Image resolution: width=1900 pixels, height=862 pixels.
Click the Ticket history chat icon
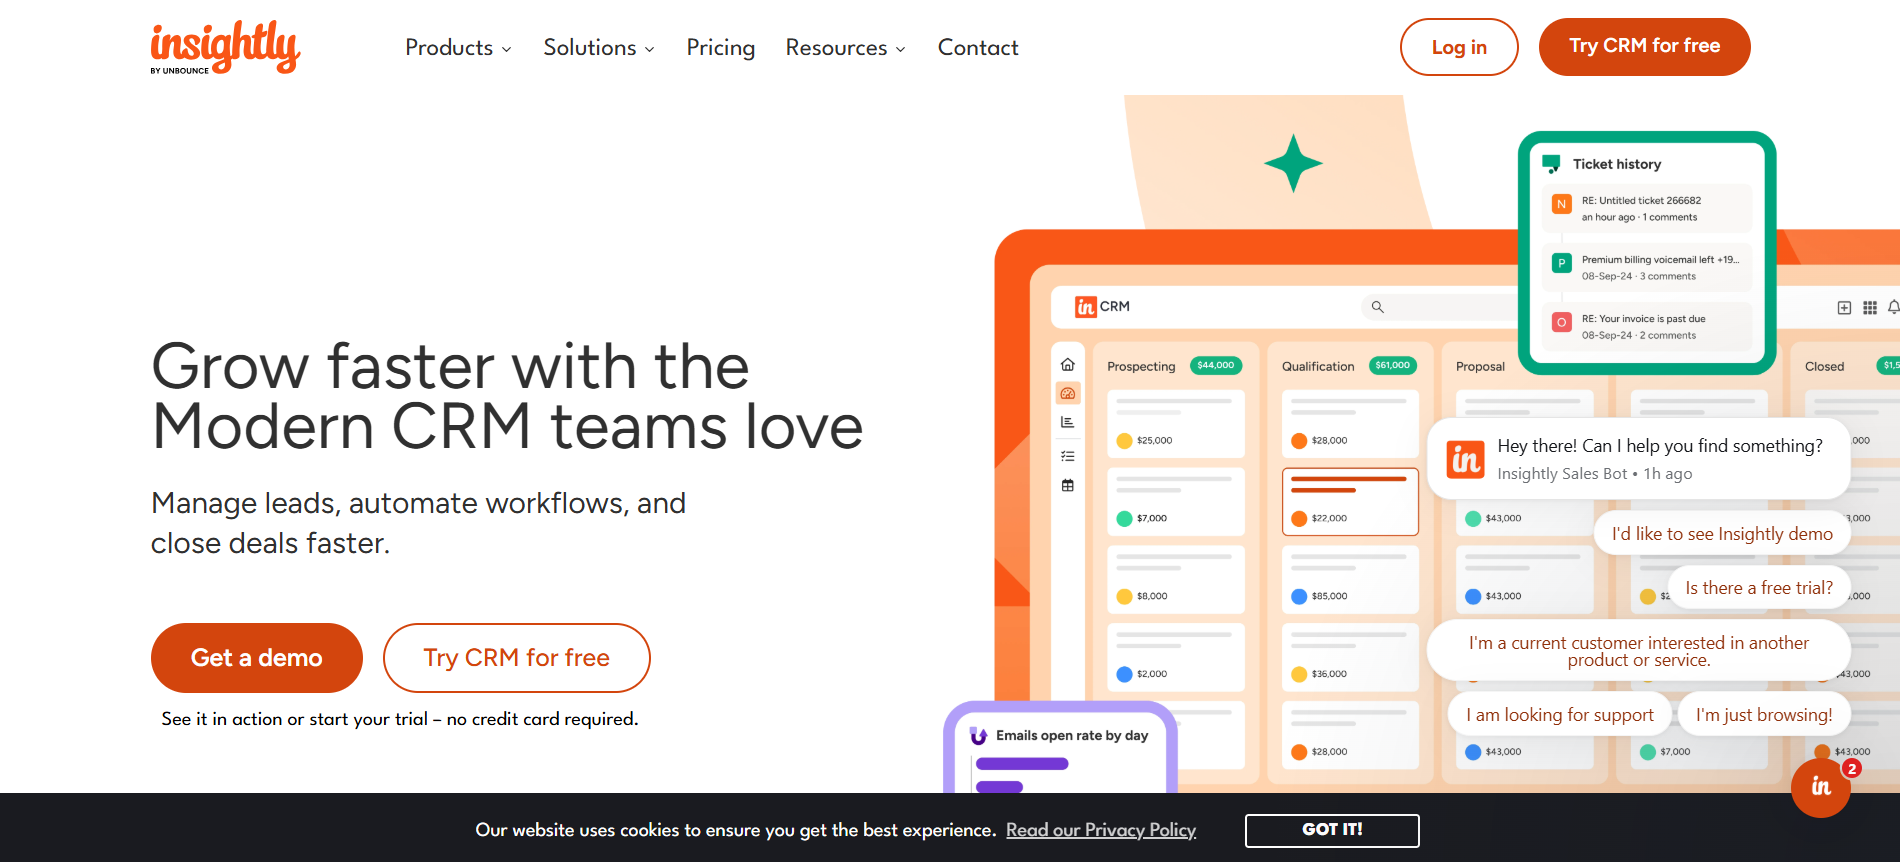tap(1551, 164)
